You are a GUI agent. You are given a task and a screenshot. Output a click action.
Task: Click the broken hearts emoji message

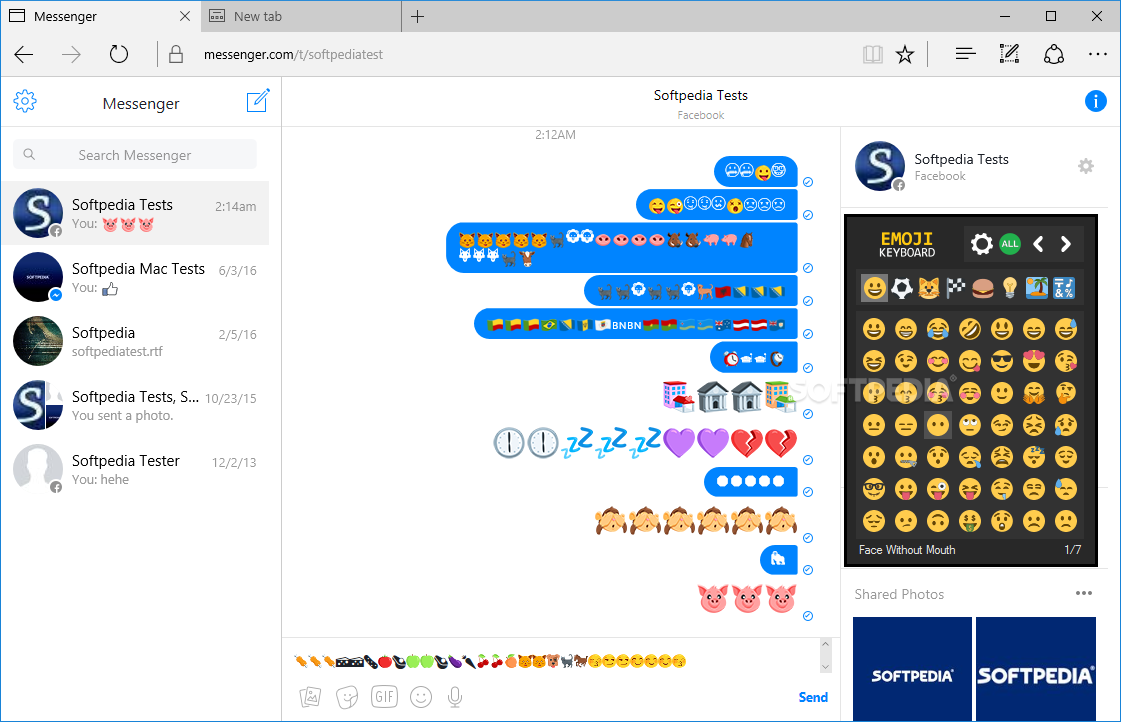(x=645, y=442)
